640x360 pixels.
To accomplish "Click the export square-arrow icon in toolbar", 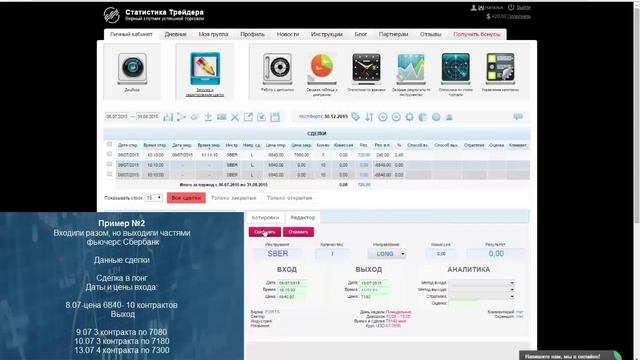I will pyautogui.click(x=248, y=117).
